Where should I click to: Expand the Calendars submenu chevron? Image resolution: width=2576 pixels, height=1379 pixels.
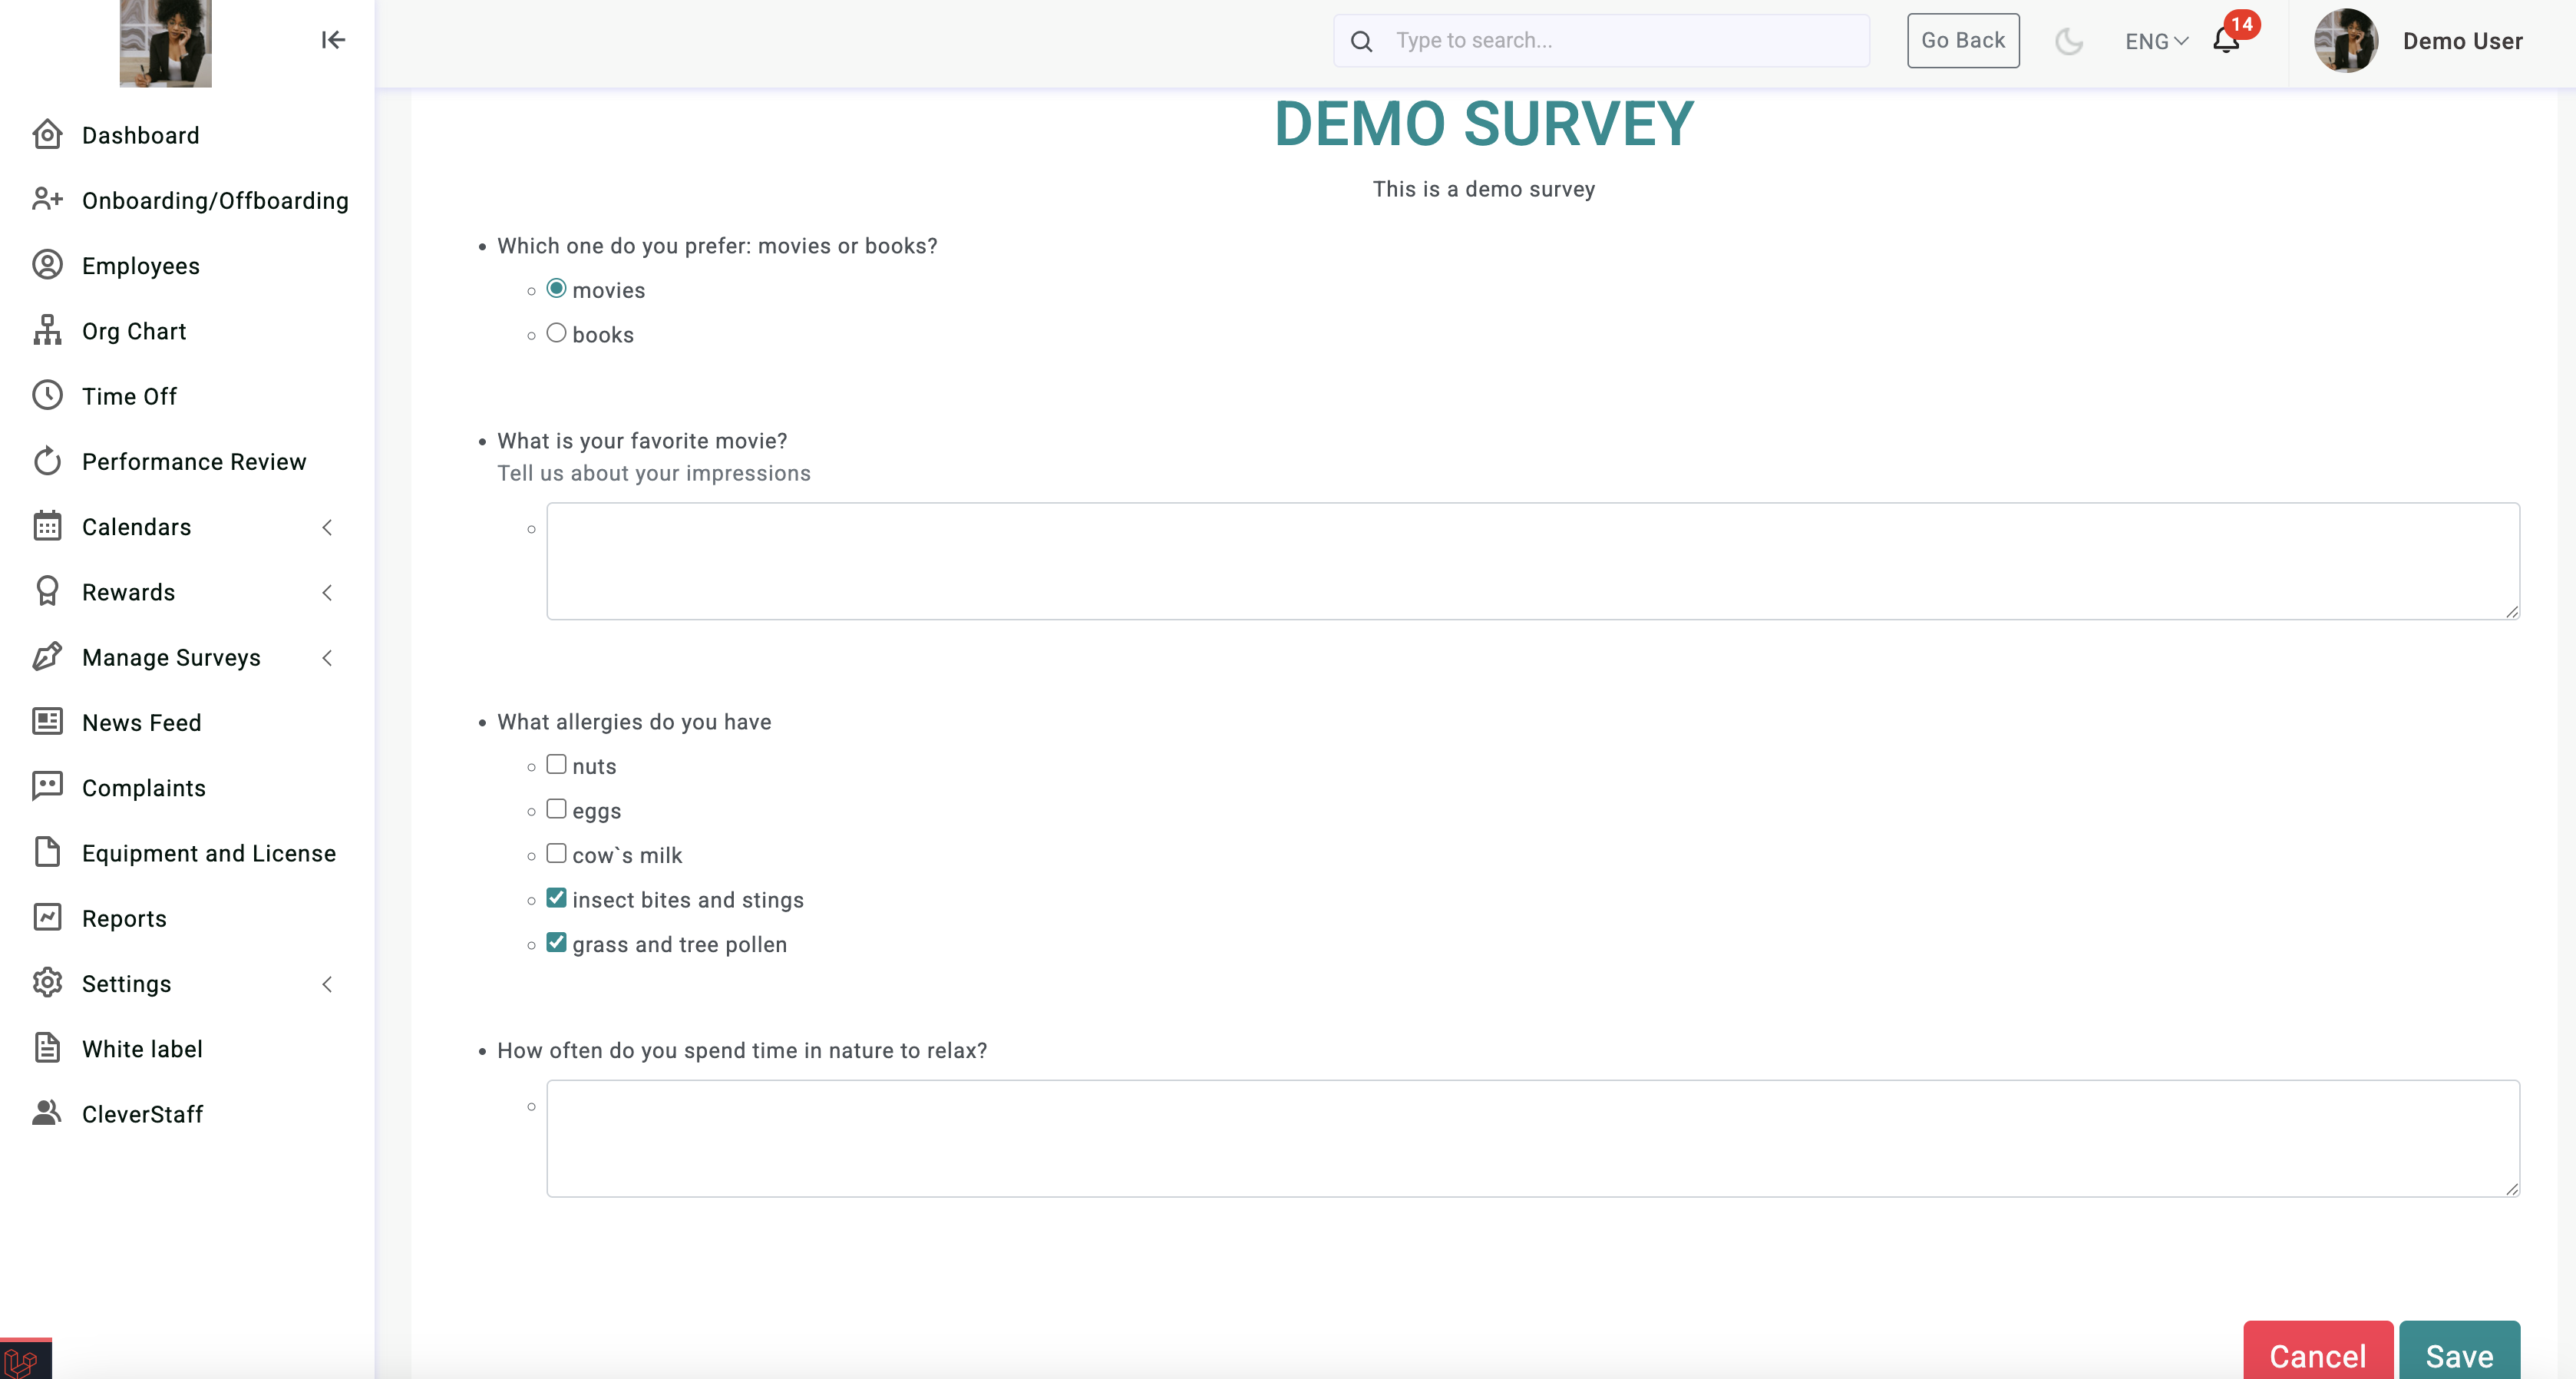click(x=327, y=527)
